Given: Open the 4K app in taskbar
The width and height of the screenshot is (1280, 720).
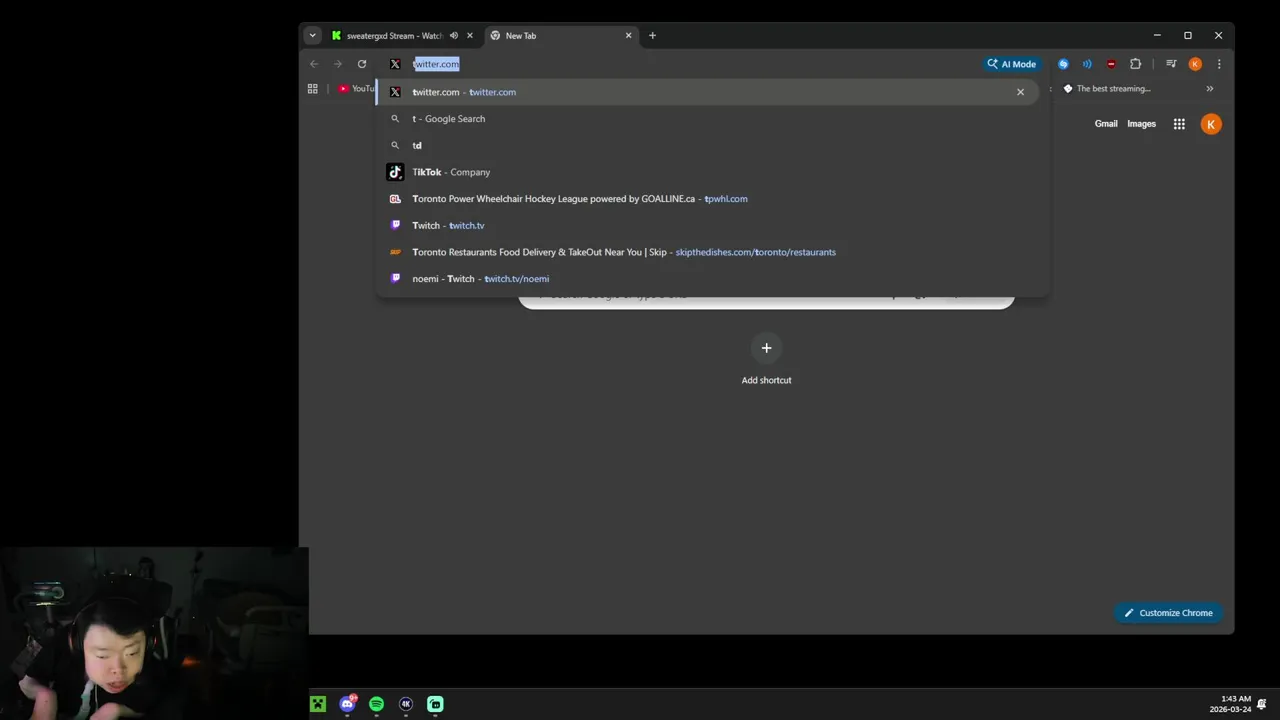Looking at the screenshot, I should (406, 704).
